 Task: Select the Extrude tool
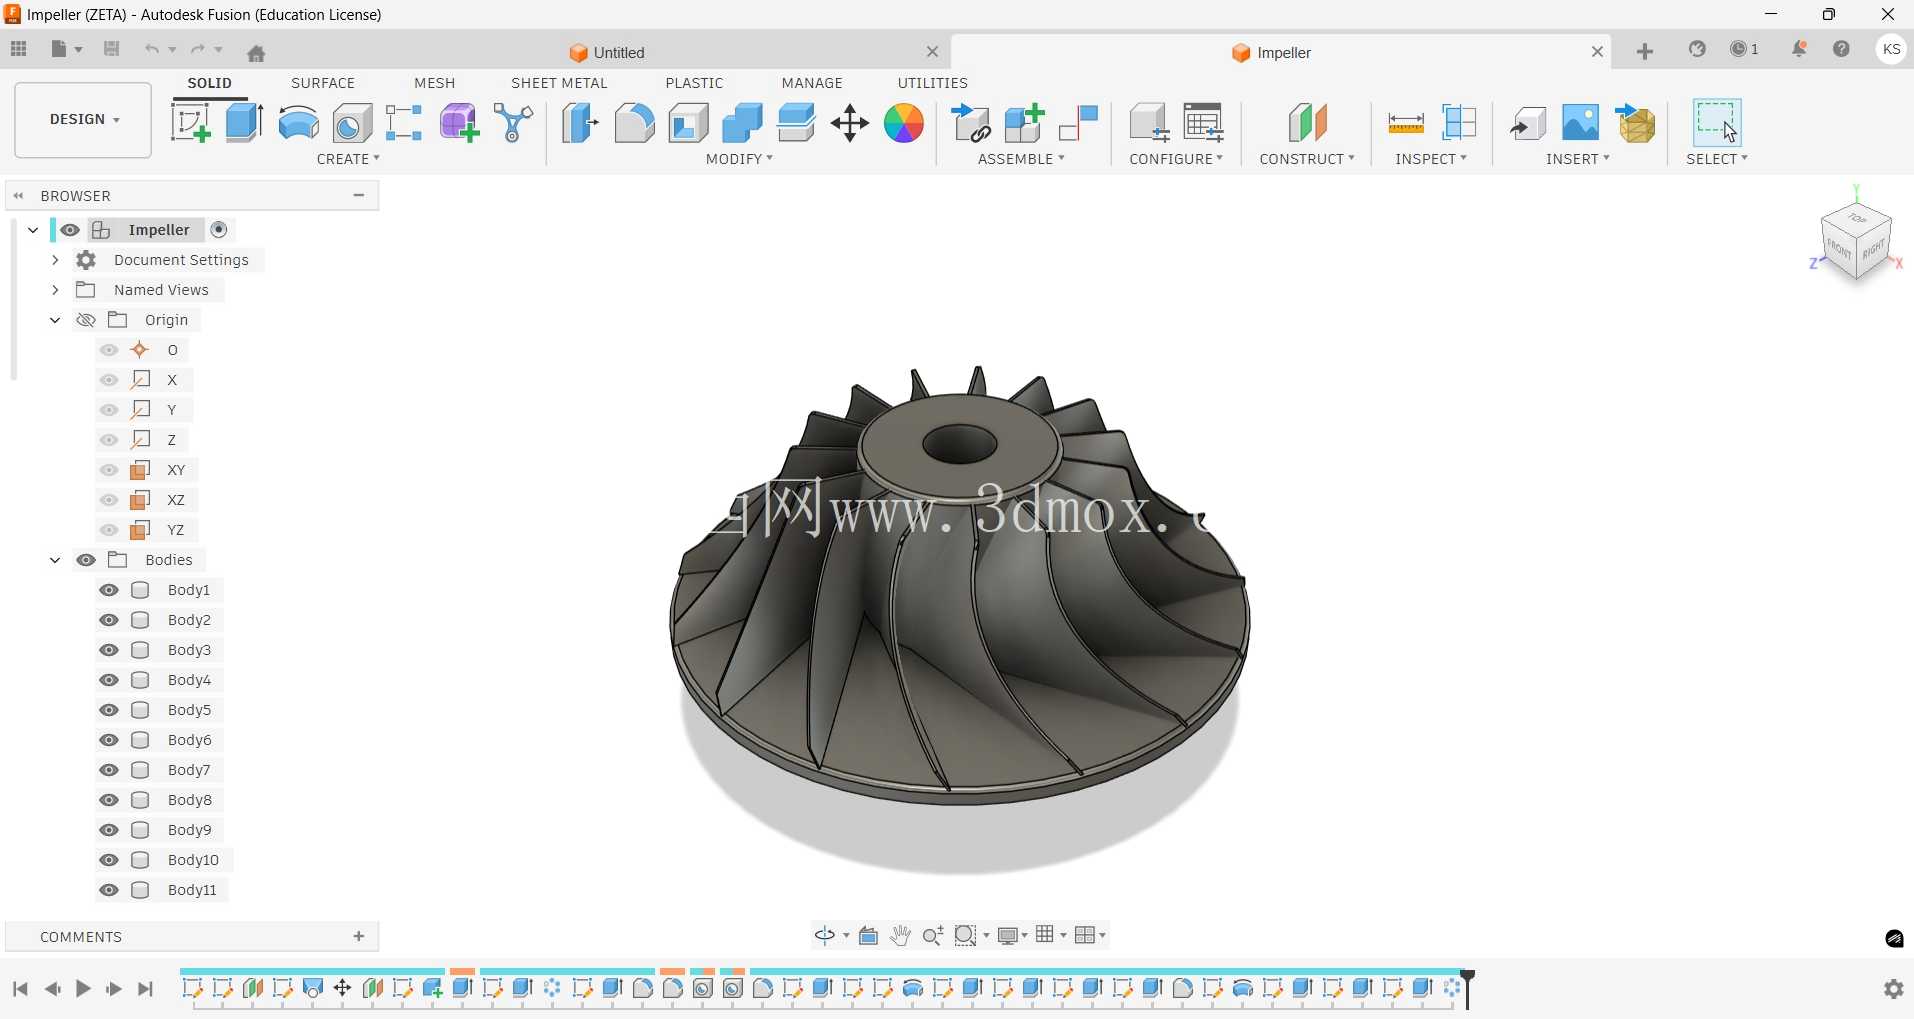(x=244, y=123)
